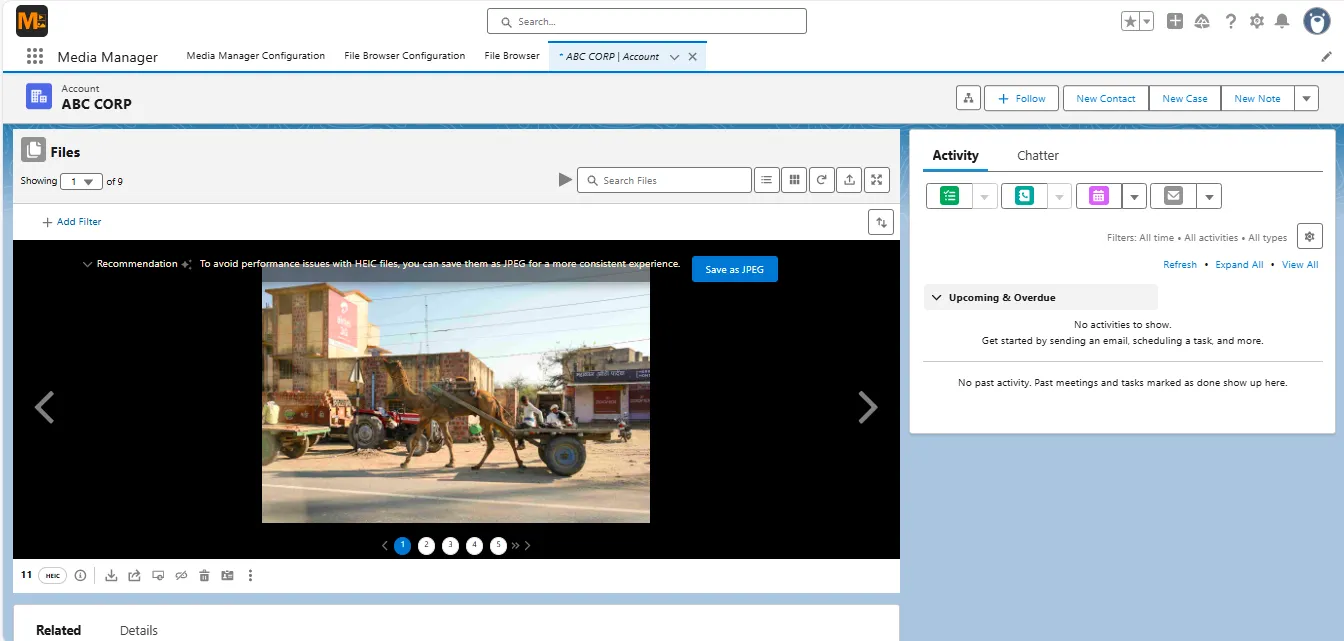The width and height of the screenshot is (1344, 641).
Task: Add page to favorites with star icon
Action: [x=1130, y=21]
